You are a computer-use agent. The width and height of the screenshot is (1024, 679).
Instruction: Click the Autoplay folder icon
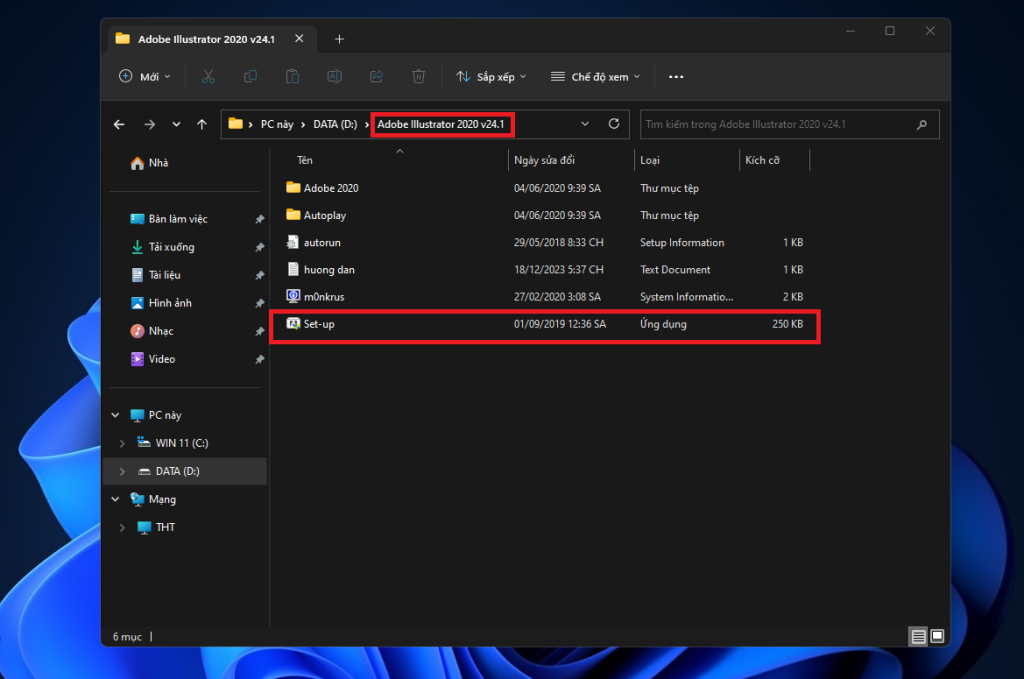[293, 215]
